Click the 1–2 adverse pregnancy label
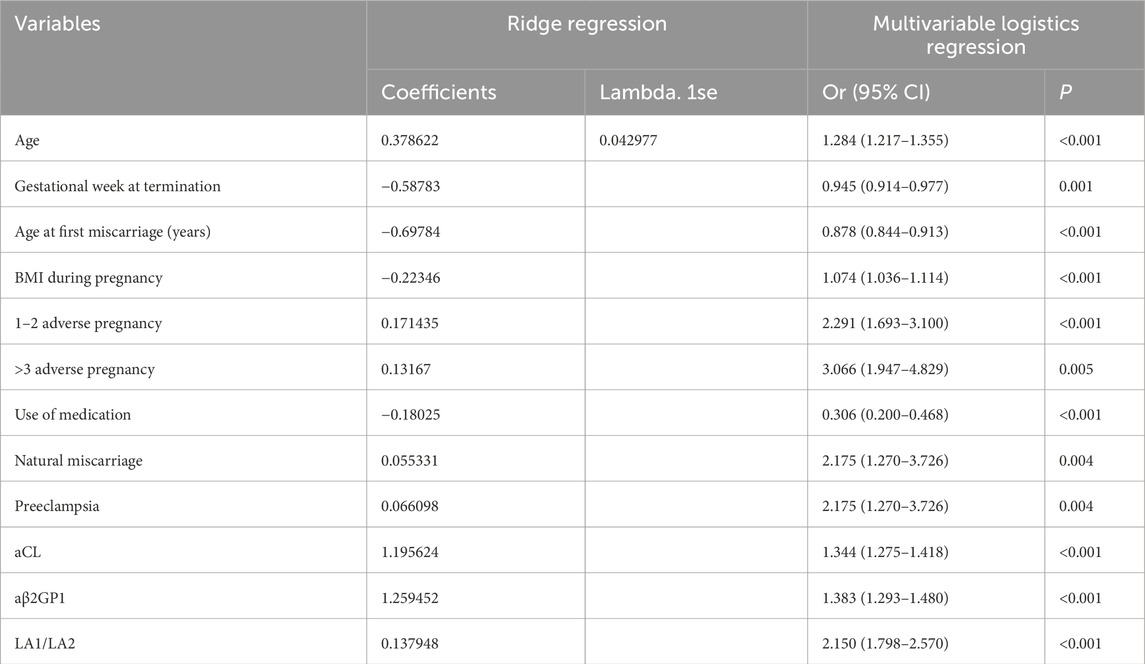 point(88,323)
